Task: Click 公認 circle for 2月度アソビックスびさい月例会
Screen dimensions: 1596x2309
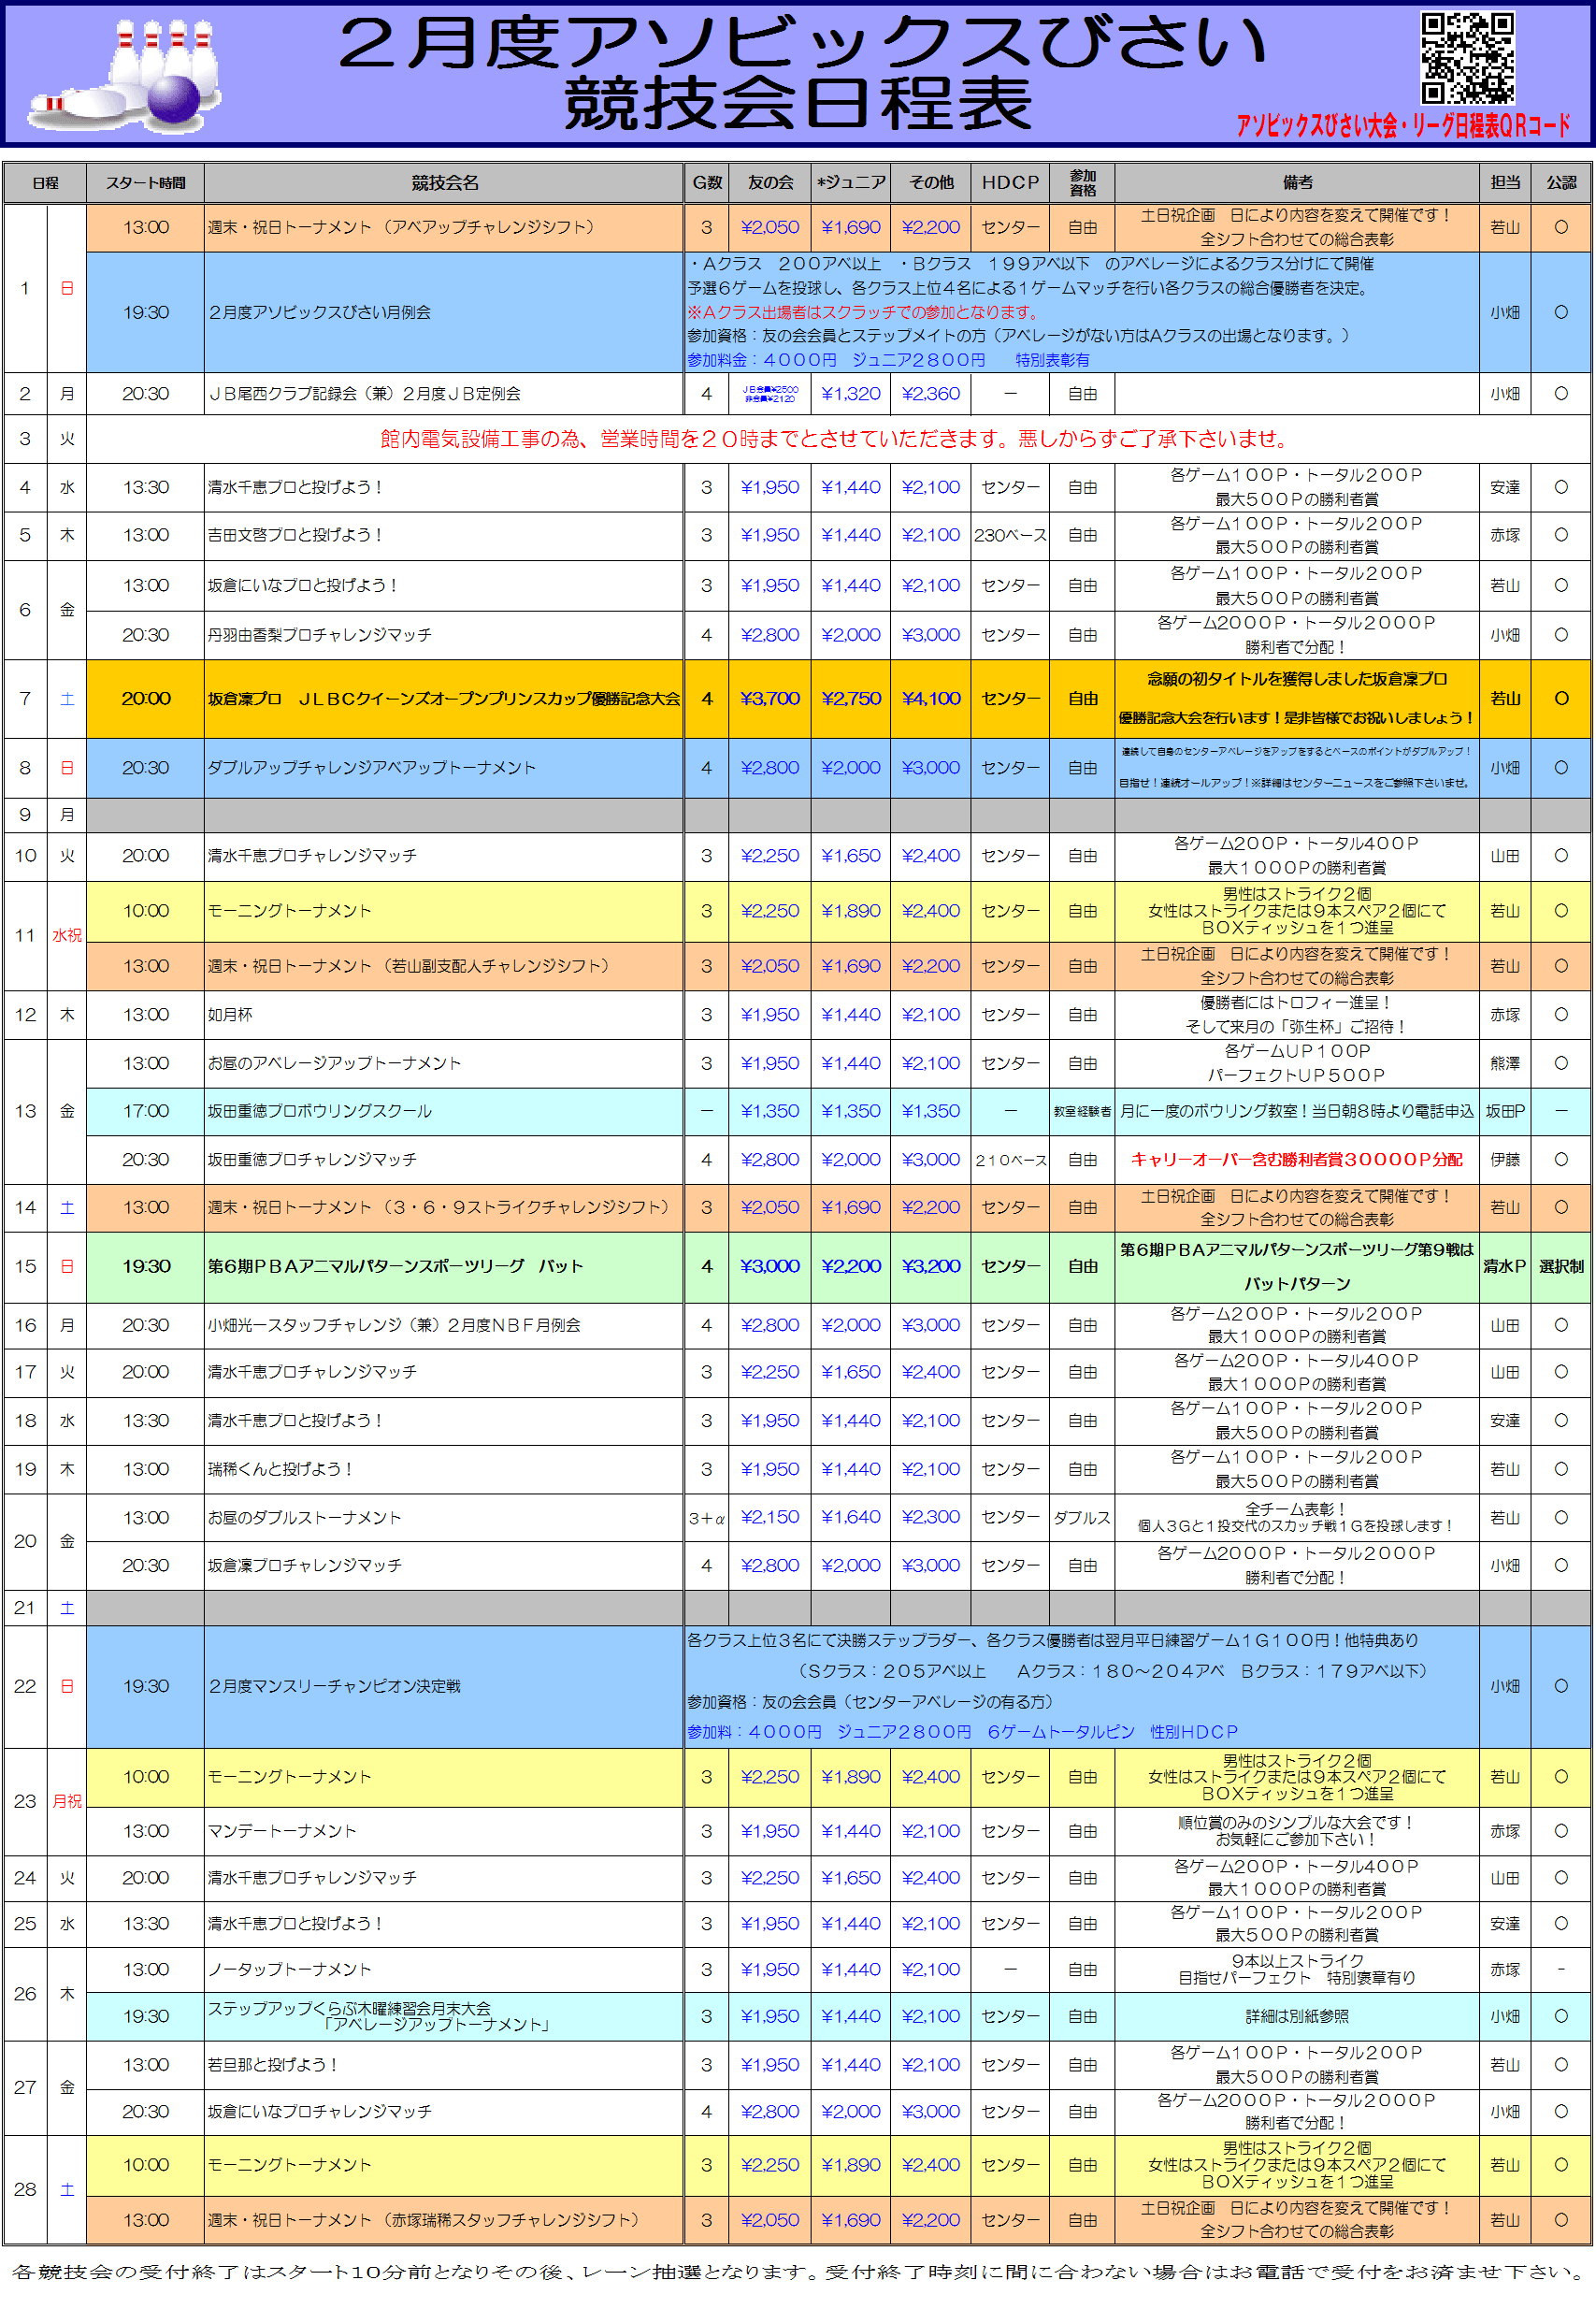Action: [1560, 312]
